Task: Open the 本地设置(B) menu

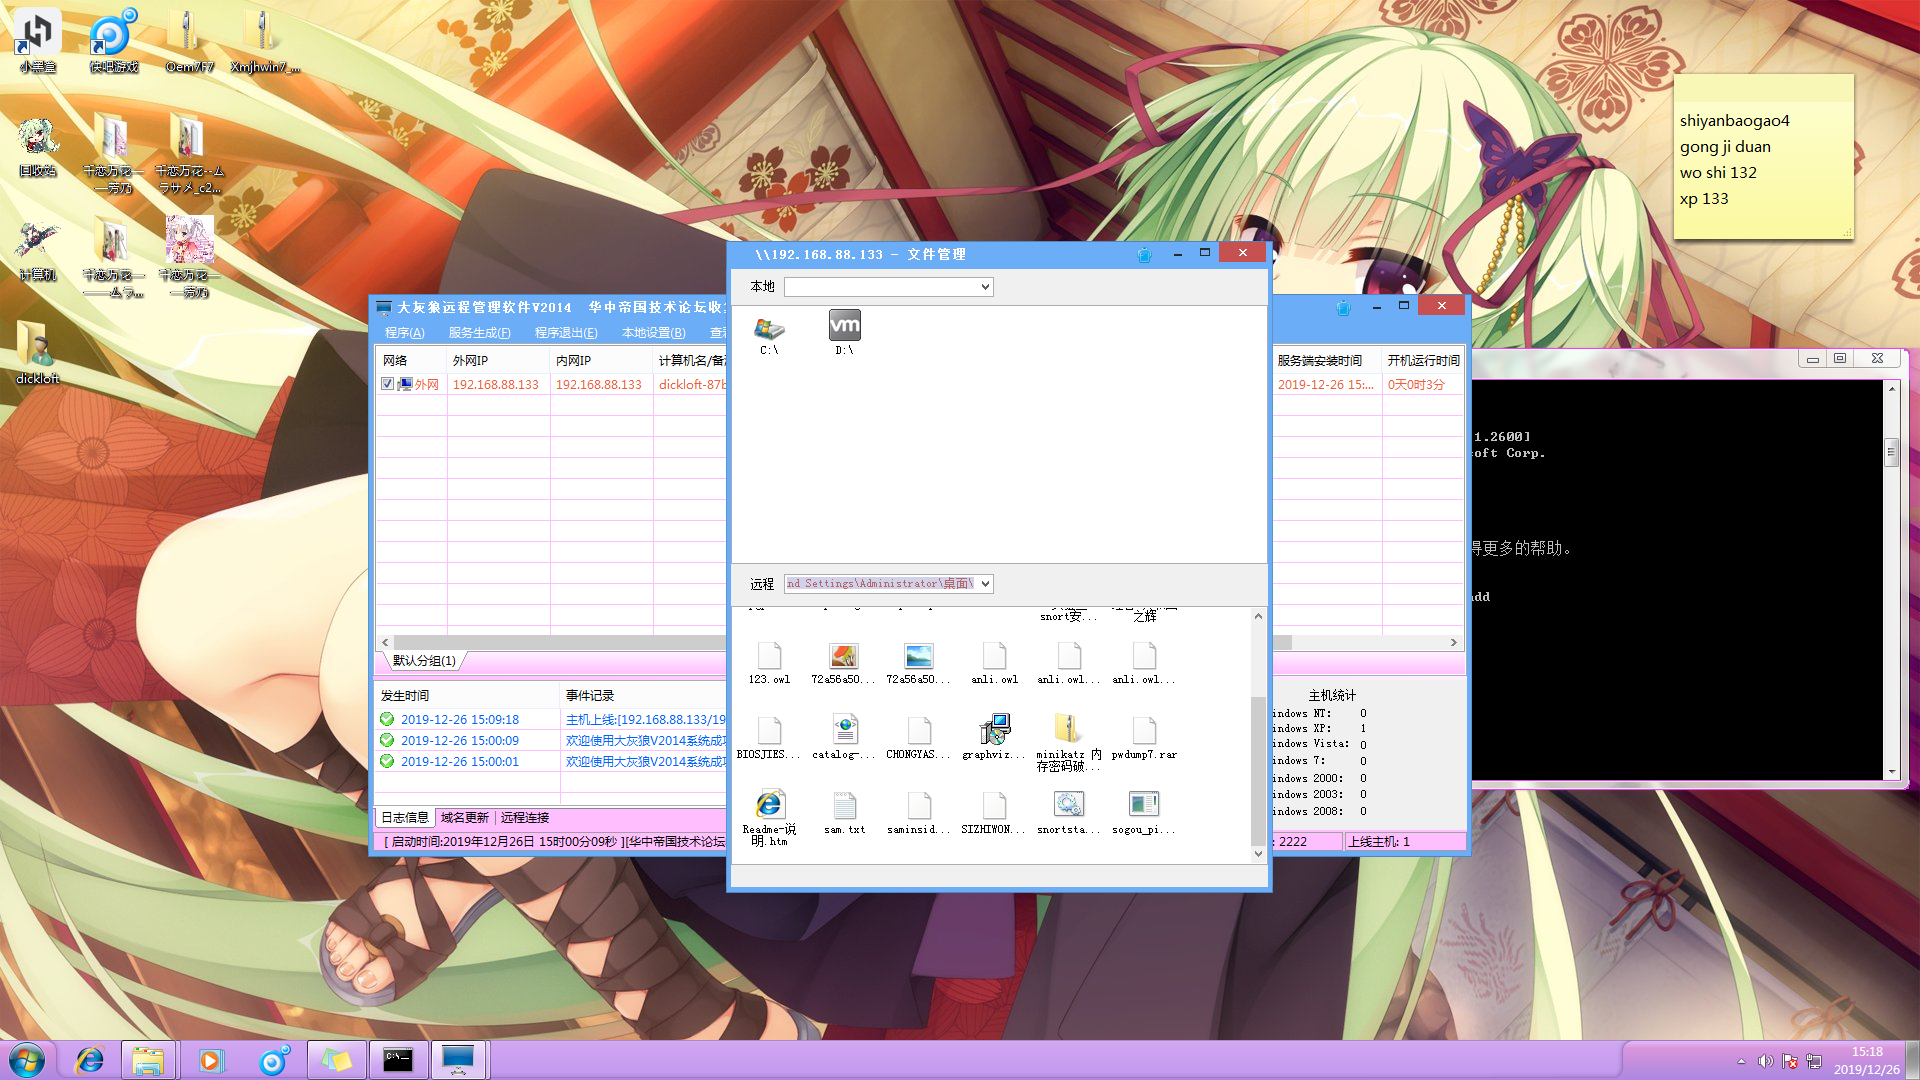Action: [x=653, y=333]
